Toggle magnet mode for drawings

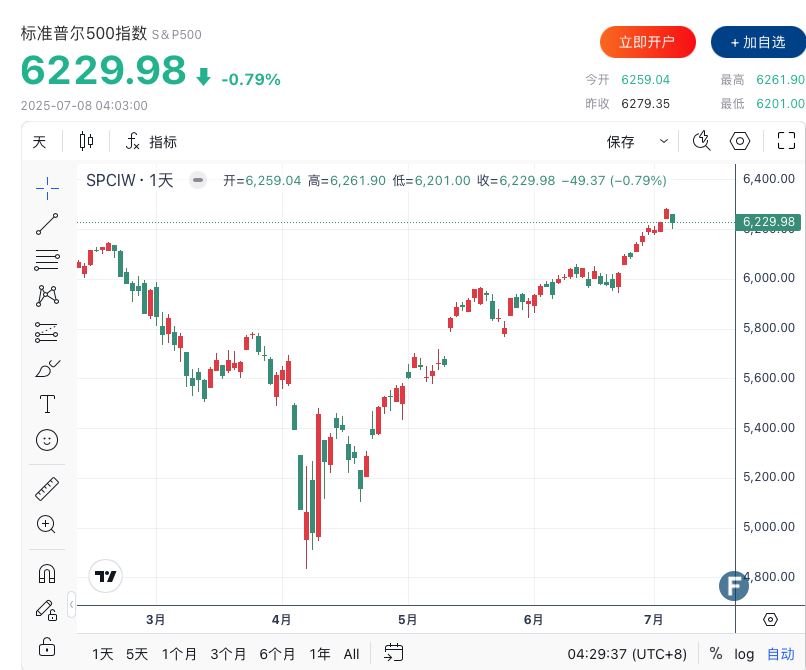point(47,573)
